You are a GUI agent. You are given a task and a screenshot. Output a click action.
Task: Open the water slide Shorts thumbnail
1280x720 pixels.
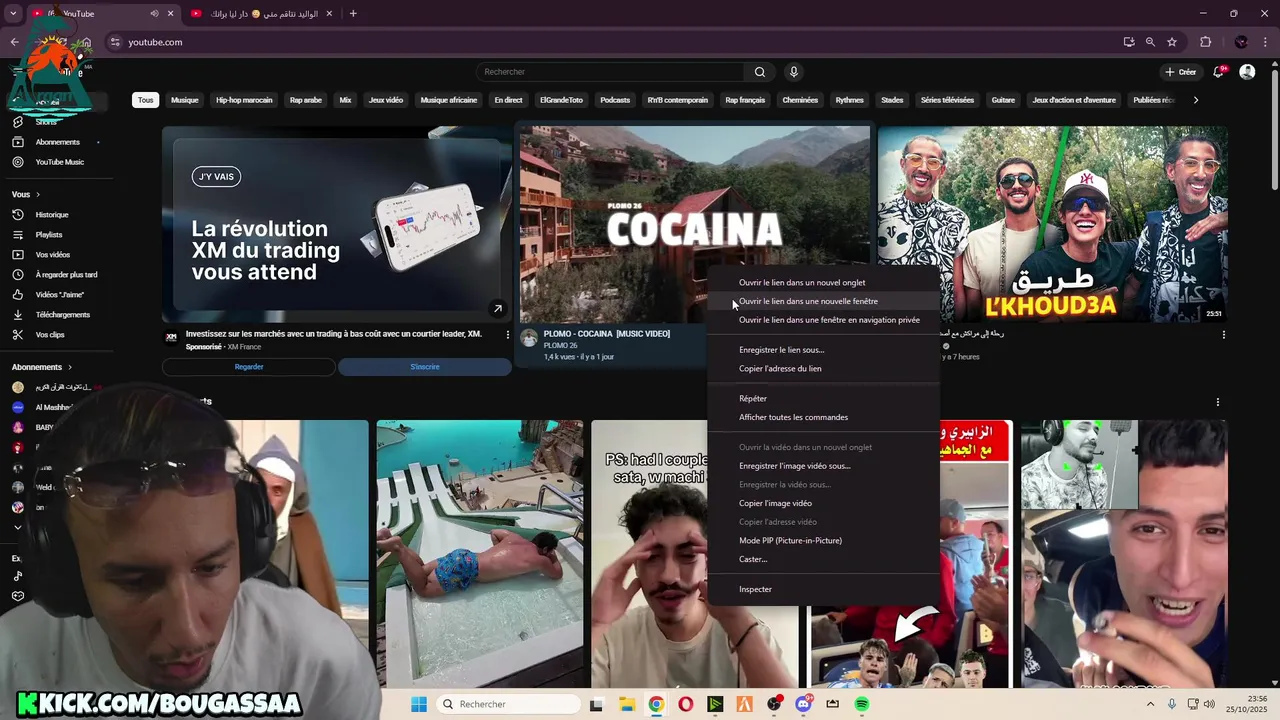(x=479, y=553)
